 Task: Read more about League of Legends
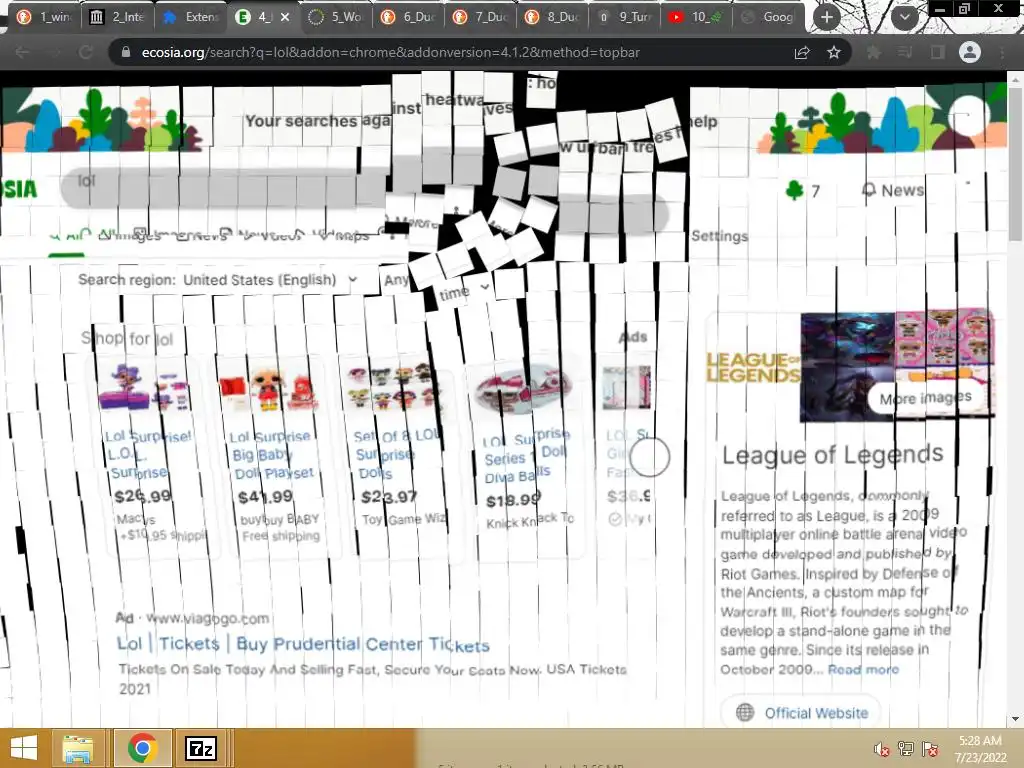pyautogui.click(x=863, y=669)
